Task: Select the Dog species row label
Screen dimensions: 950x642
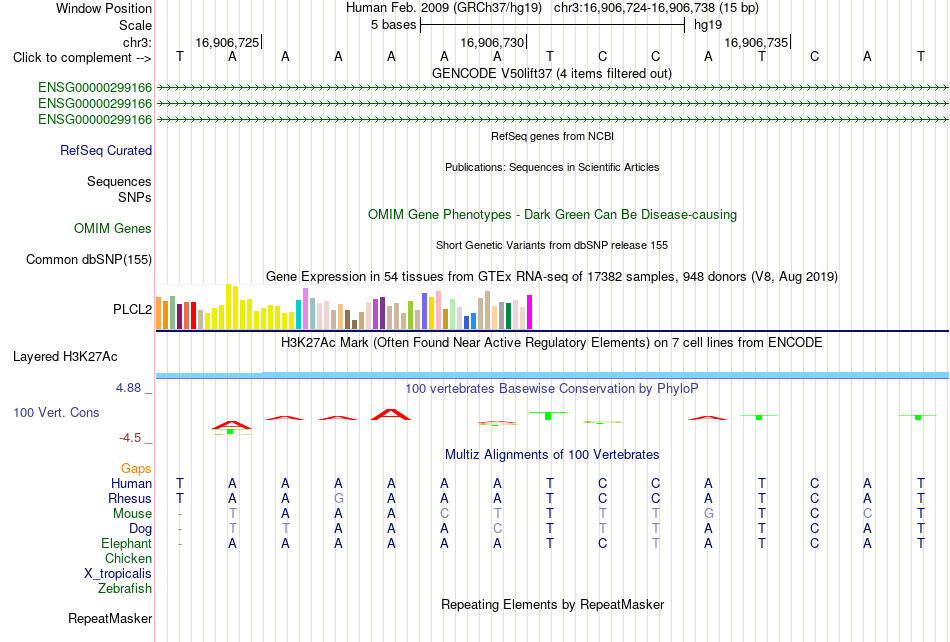Action: (140, 529)
